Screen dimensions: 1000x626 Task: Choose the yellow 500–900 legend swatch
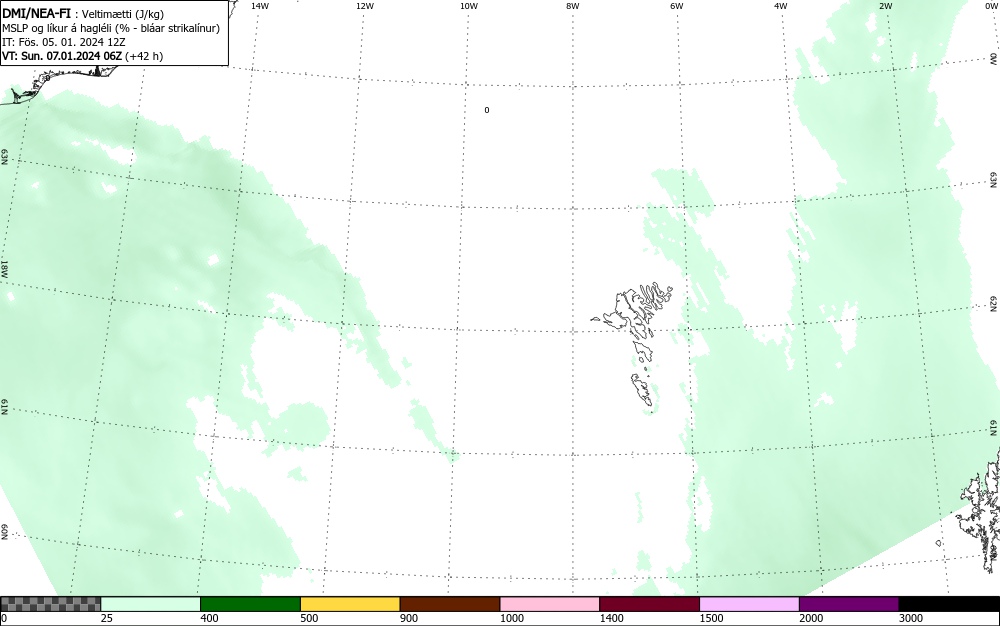(x=350, y=604)
